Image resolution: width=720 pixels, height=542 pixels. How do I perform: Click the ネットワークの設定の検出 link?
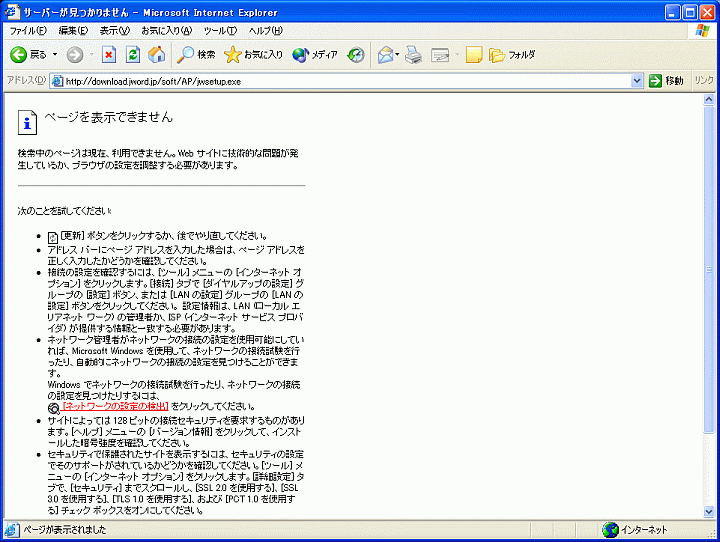click(x=114, y=407)
